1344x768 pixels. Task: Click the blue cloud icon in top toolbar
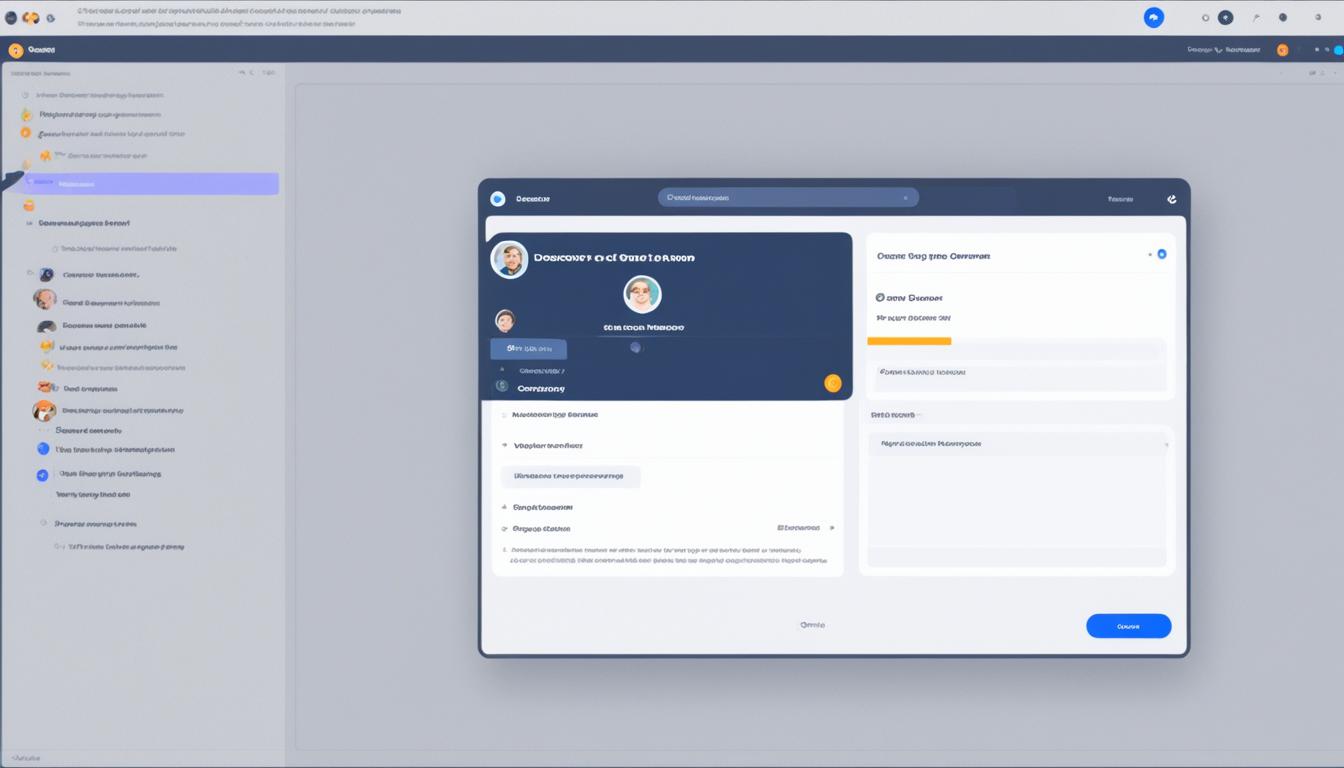[x=1153, y=18]
